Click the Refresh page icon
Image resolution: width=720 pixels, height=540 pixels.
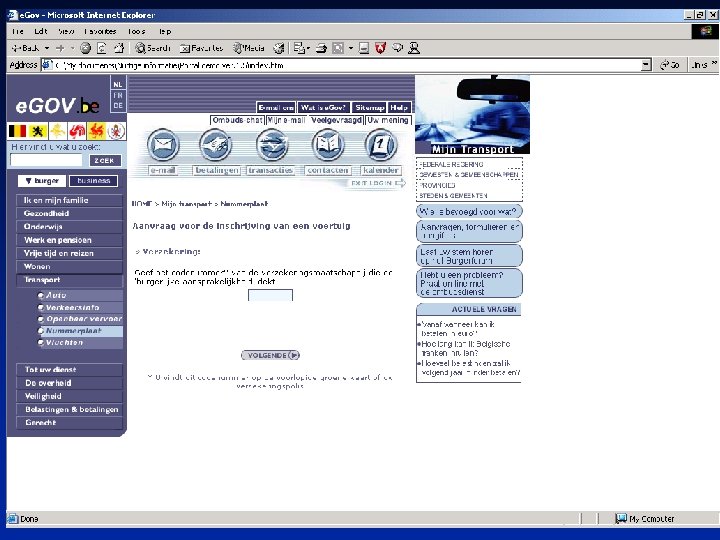[102, 48]
